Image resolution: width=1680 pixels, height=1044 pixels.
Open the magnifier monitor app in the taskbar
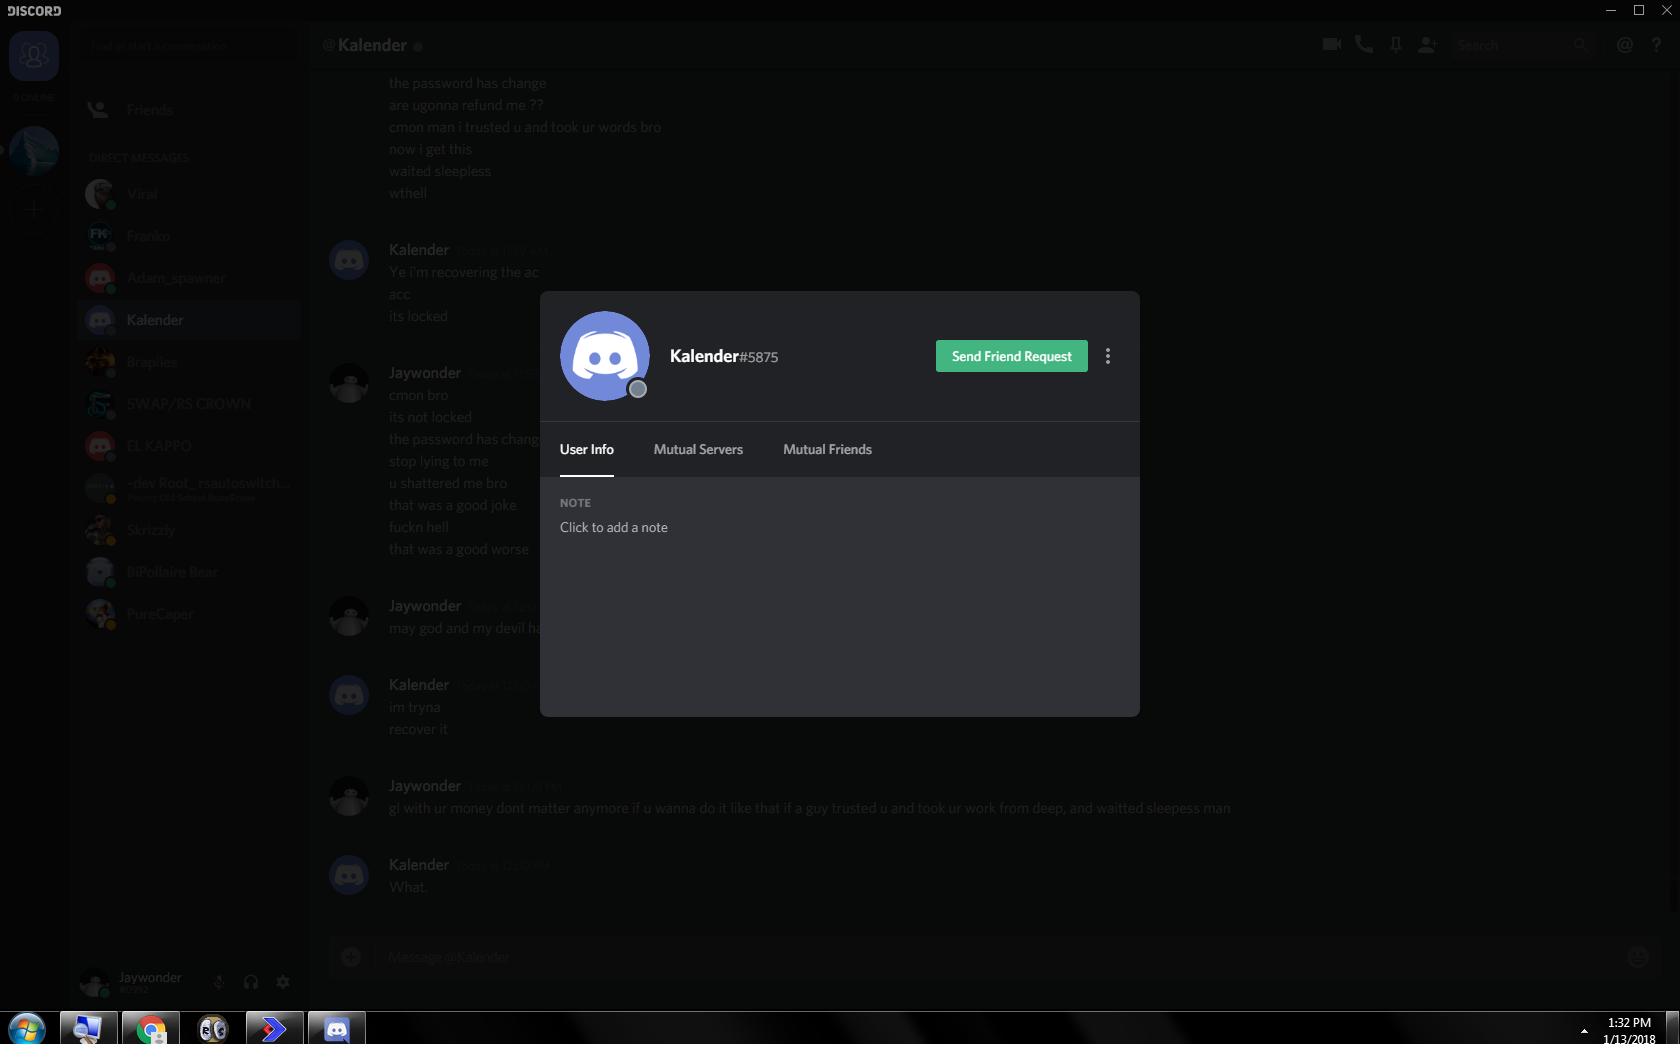click(88, 1028)
